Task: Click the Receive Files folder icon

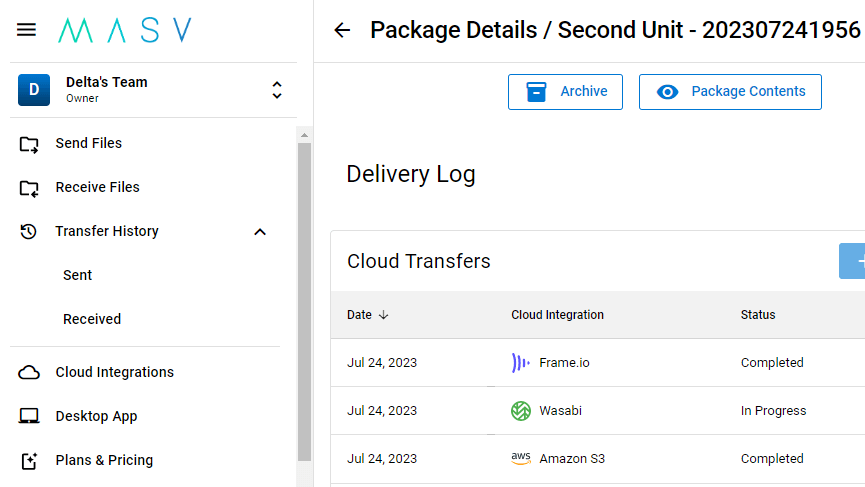Action: pyautogui.click(x=29, y=188)
